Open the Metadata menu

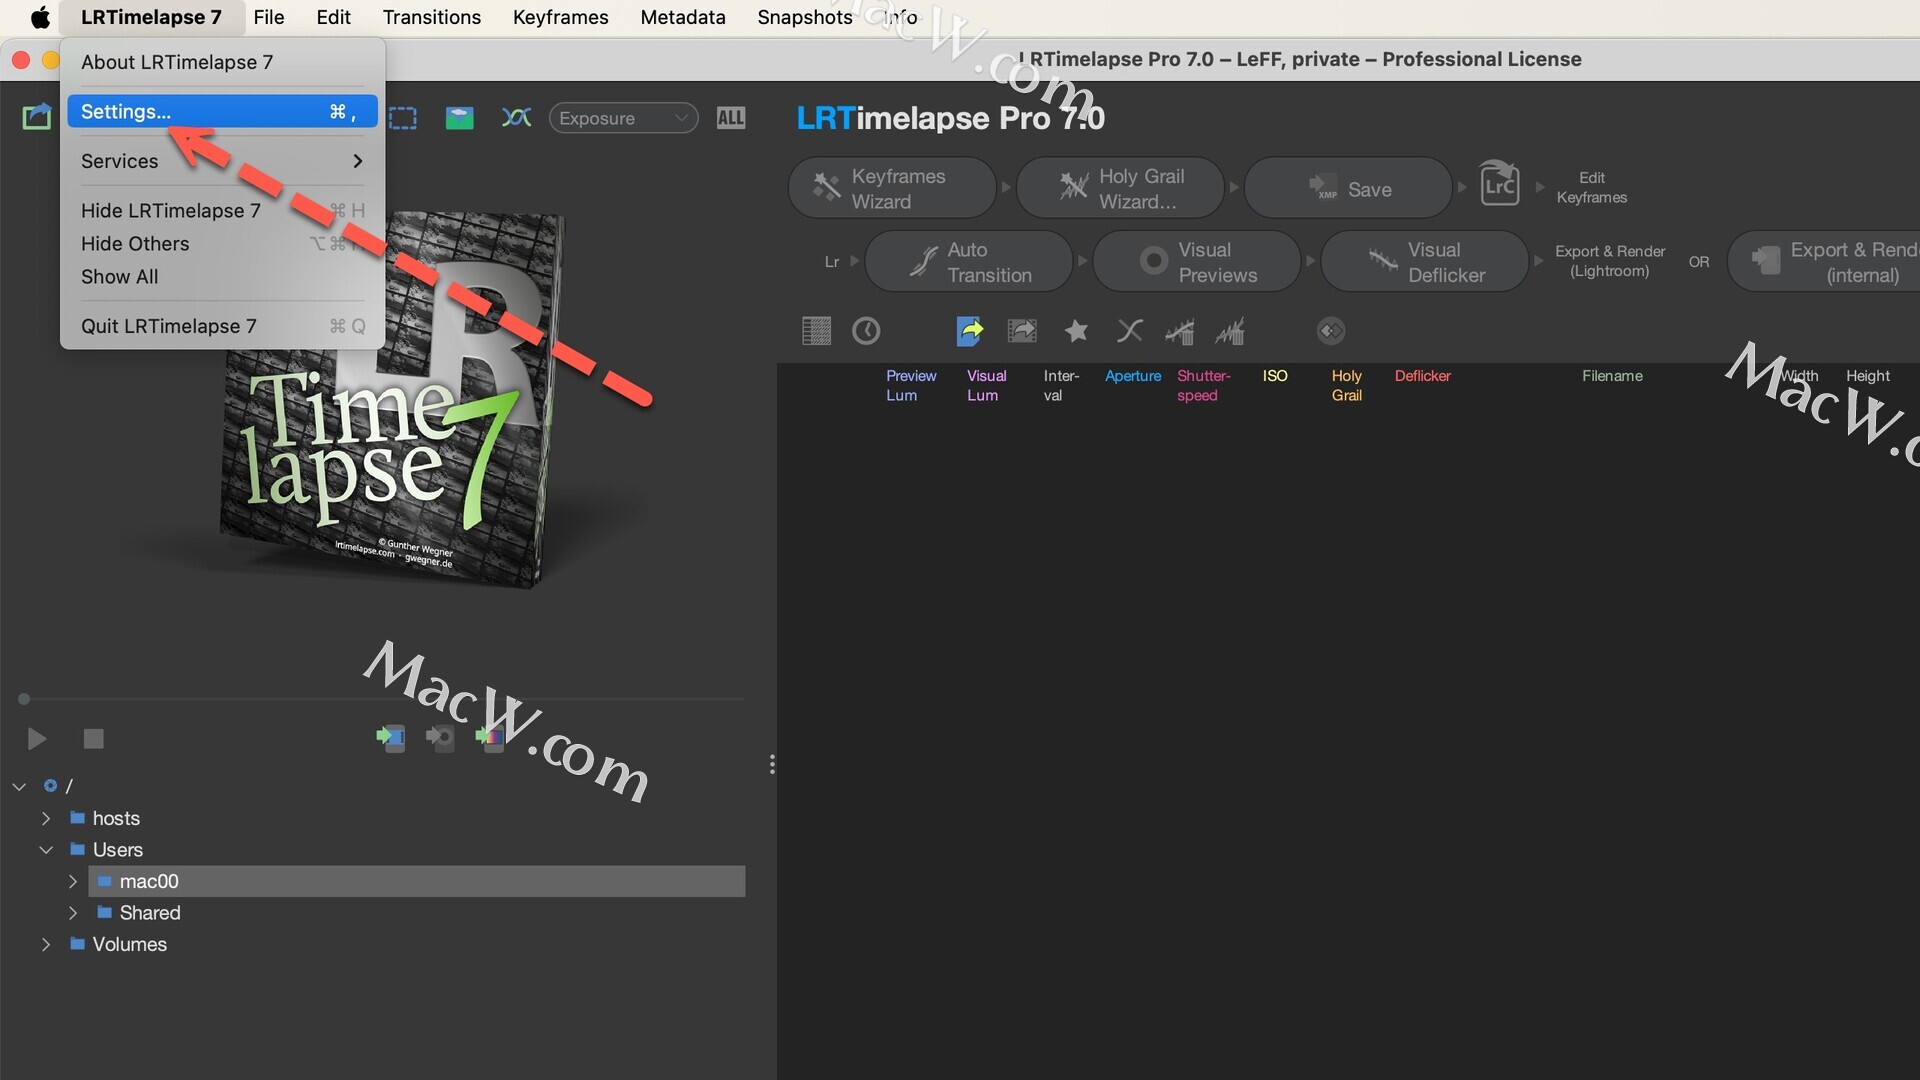(x=683, y=17)
